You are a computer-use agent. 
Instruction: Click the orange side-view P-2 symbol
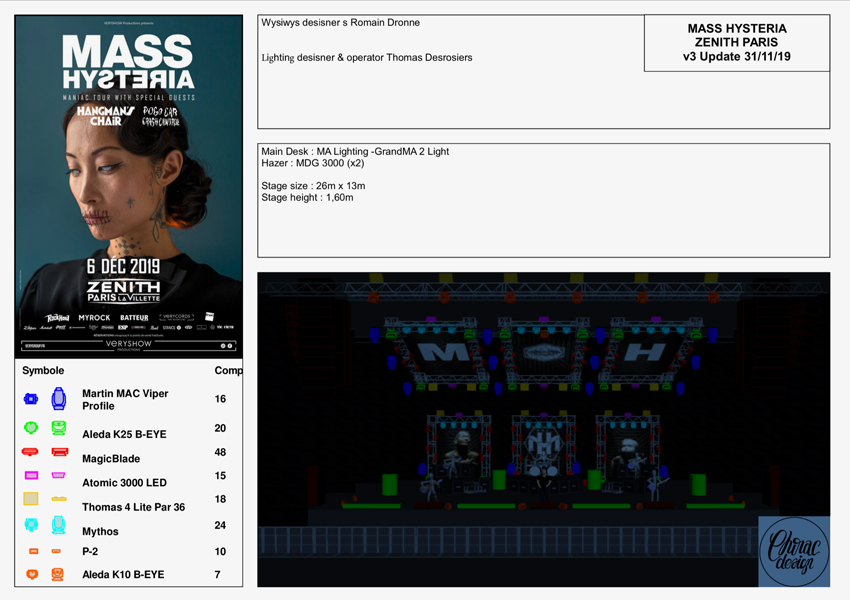(x=56, y=551)
